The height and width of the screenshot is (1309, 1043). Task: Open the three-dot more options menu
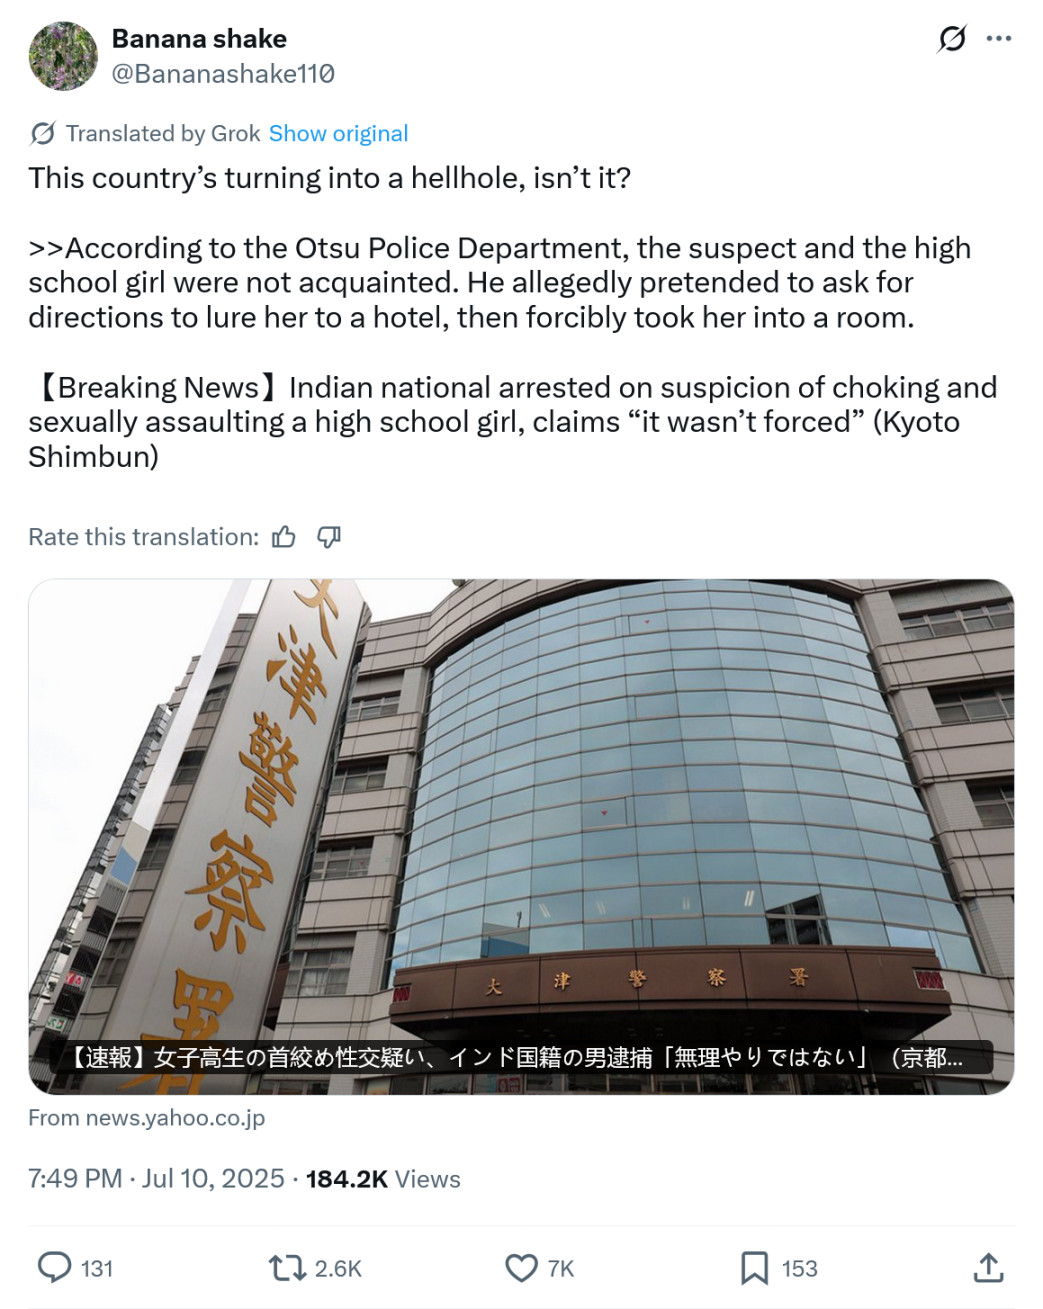pyautogui.click(x=998, y=39)
